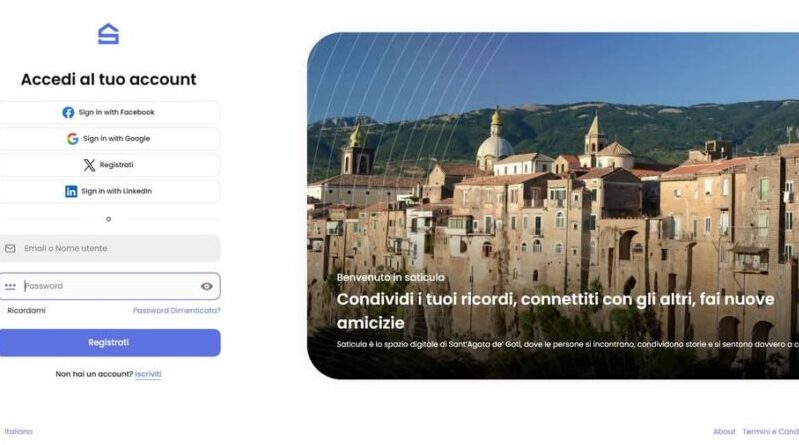Open the Termini e Condizioni footer link
799x445 pixels.
coord(770,431)
